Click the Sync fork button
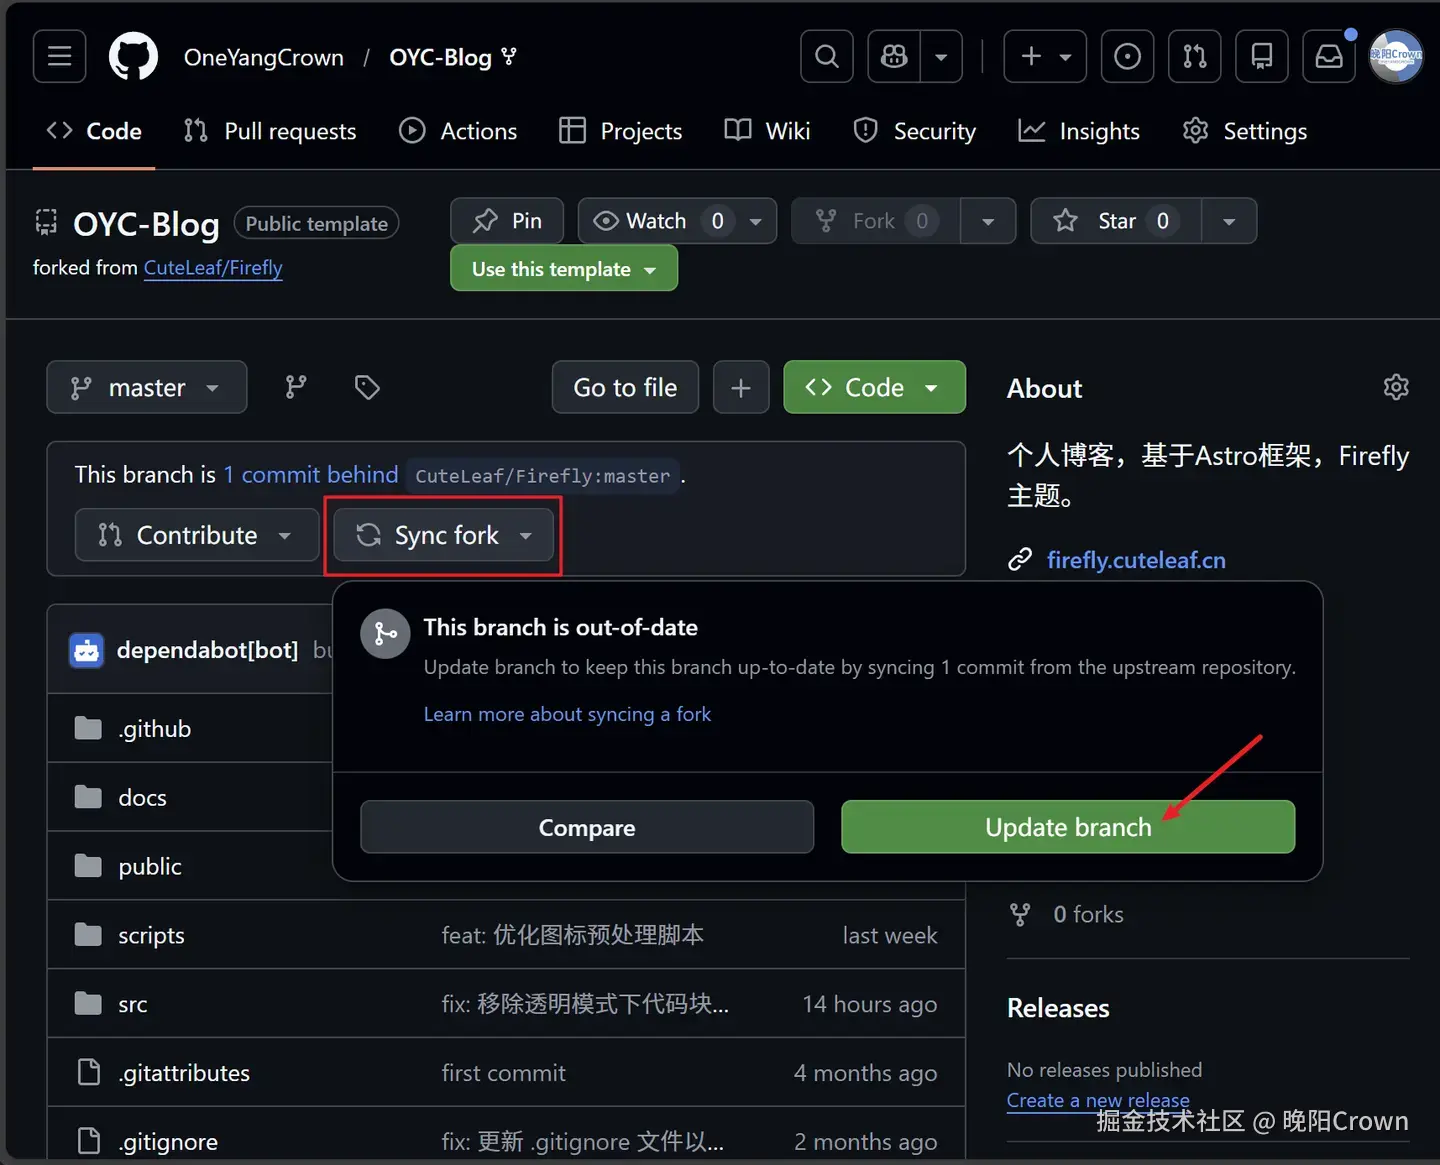 pyautogui.click(x=443, y=535)
